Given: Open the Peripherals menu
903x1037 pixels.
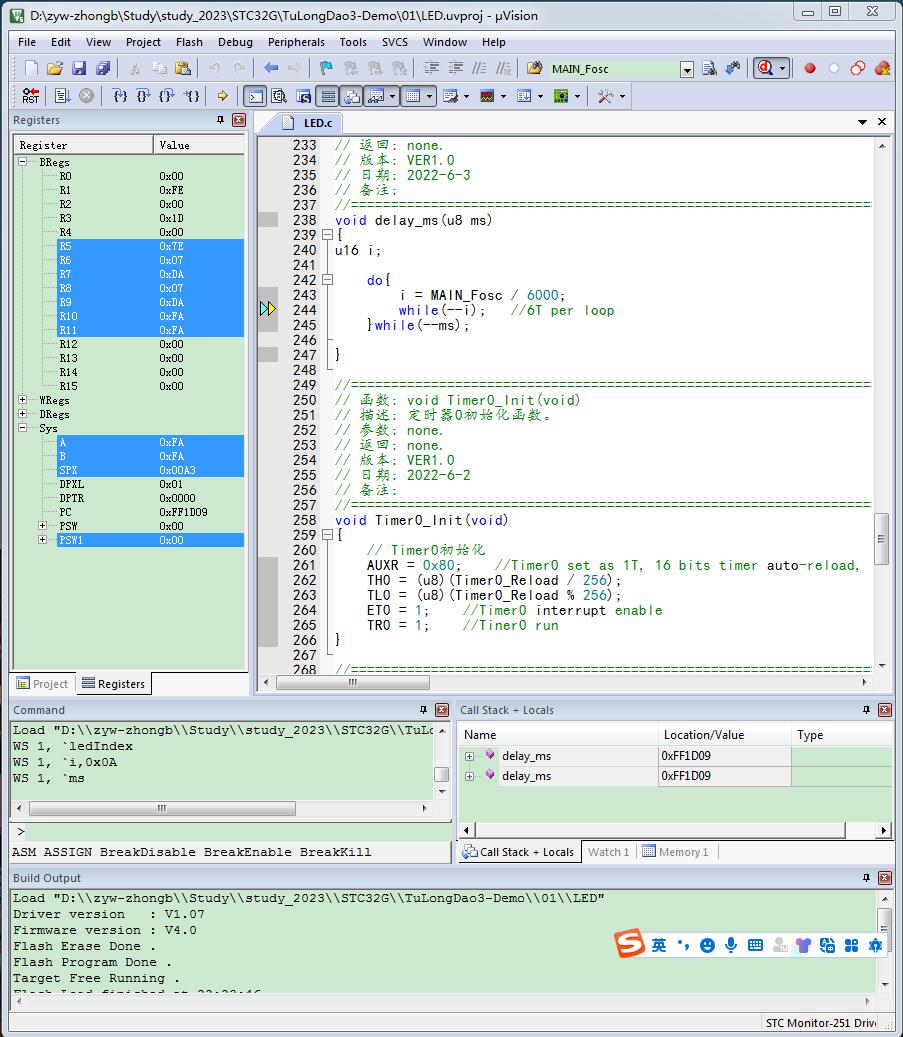Looking at the screenshot, I should [296, 42].
